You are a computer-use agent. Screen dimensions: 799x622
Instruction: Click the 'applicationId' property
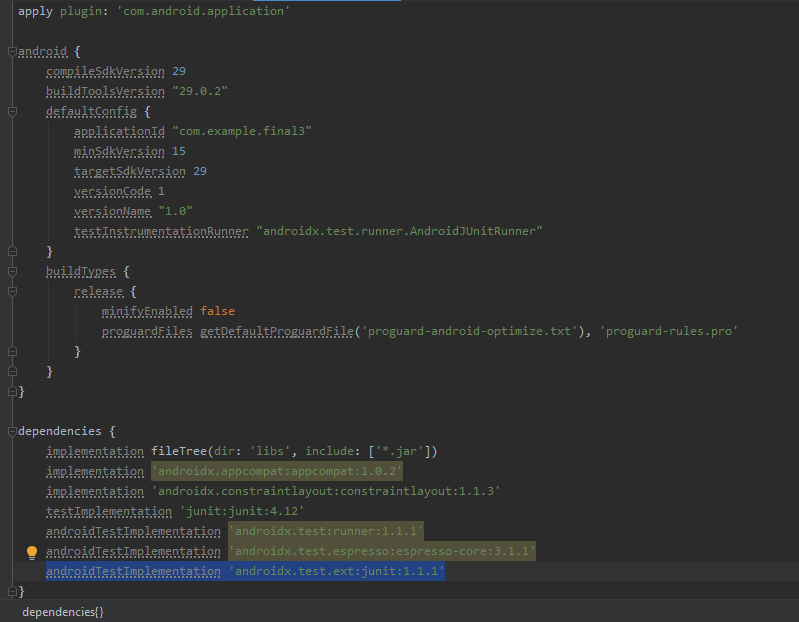(119, 131)
